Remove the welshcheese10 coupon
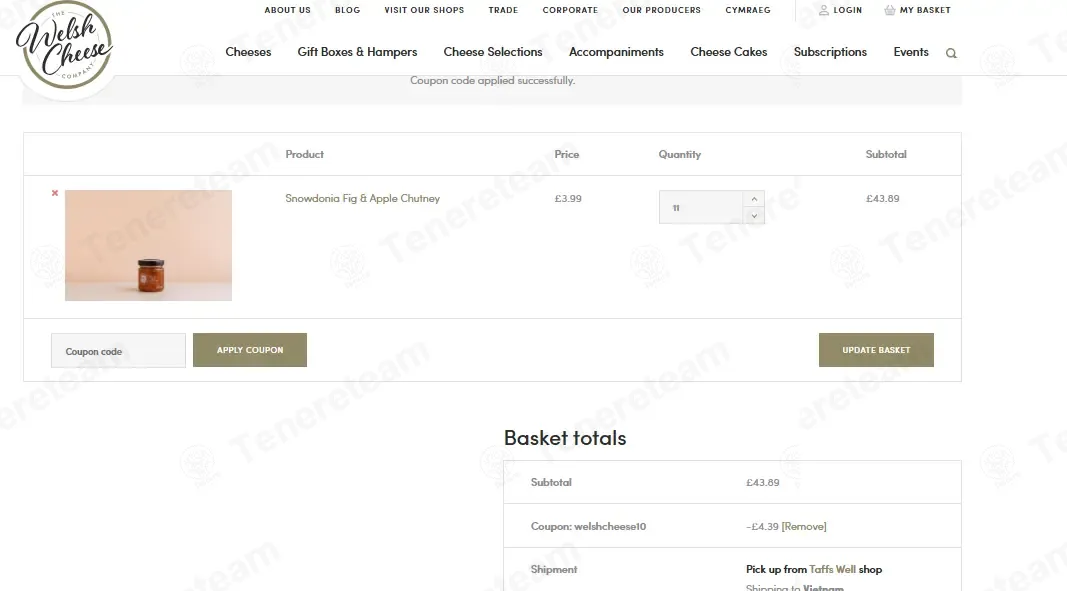The height and width of the screenshot is (591, 1067). tap(804, 526)
